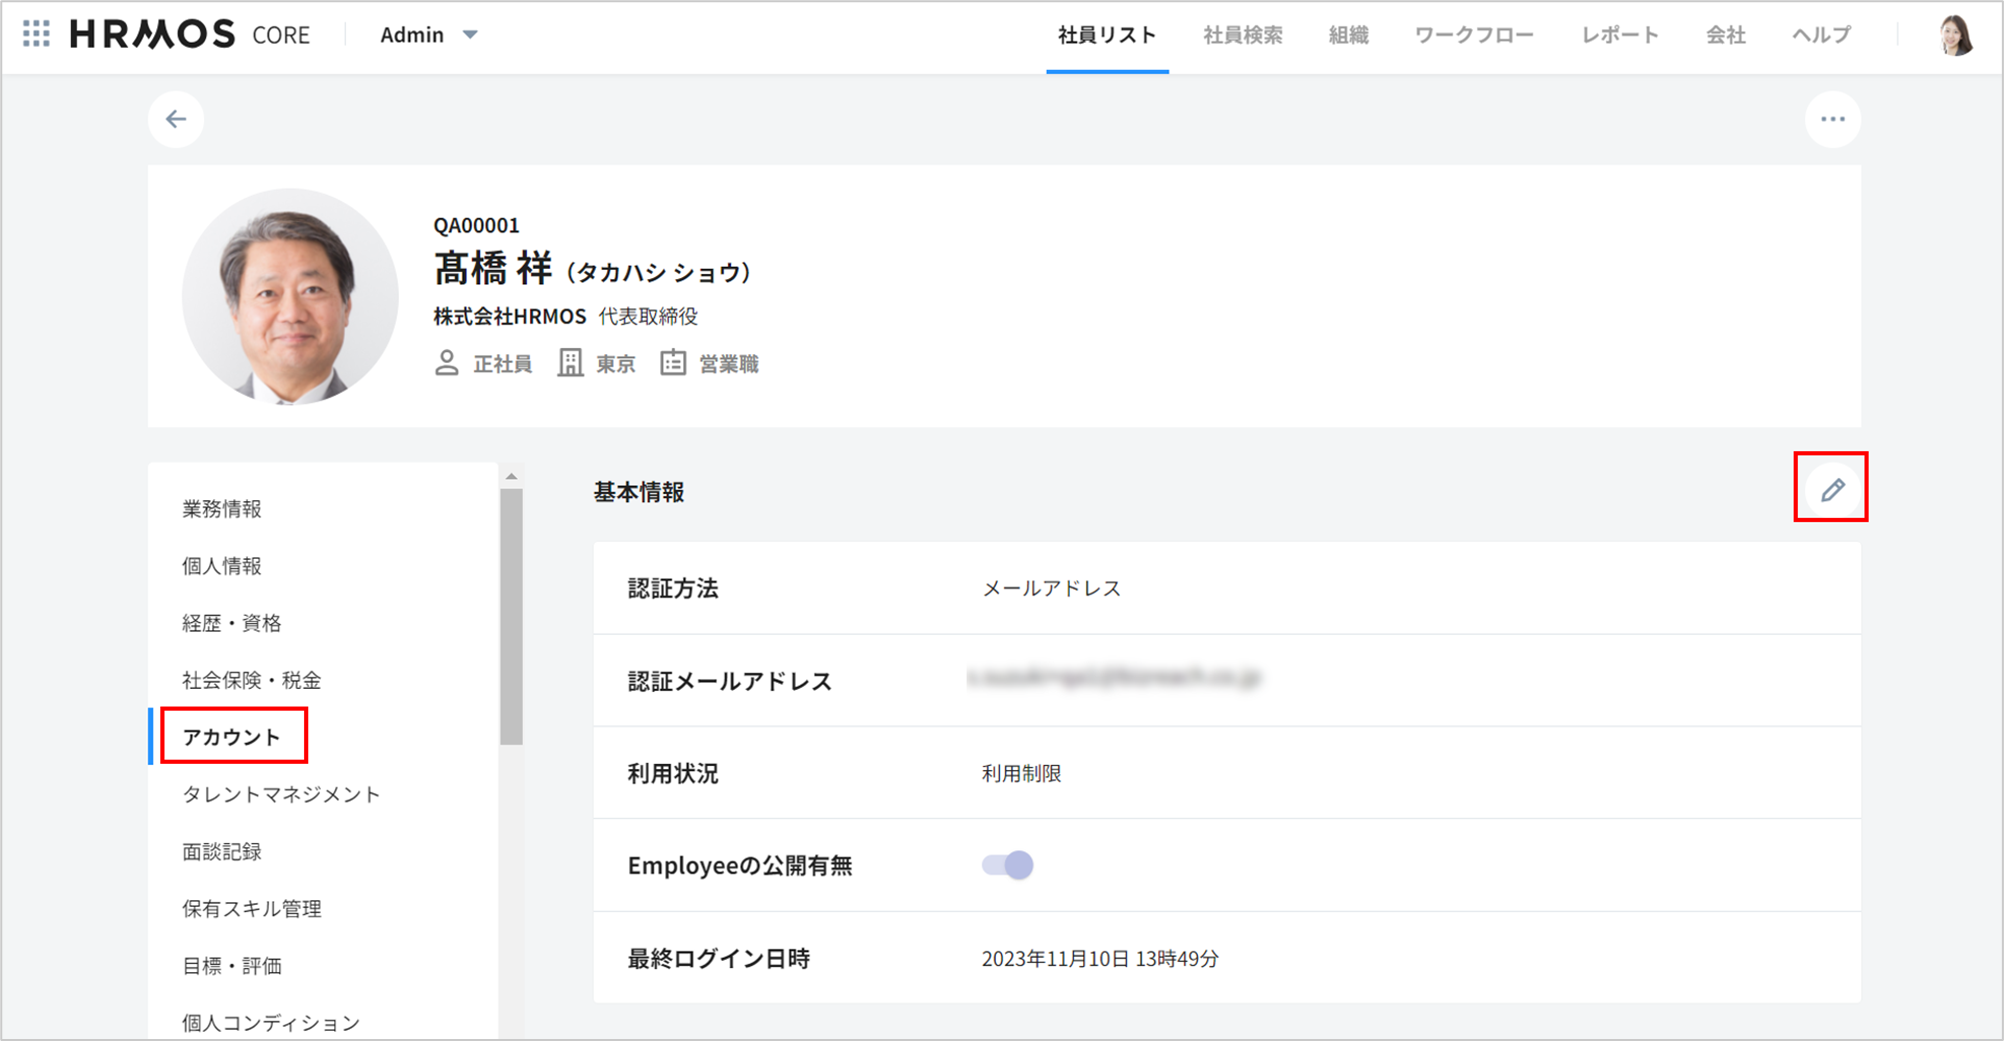Open the user avatar in top right
Viewport: 2004px width, 1041px height.
(x=1954, y=35)
